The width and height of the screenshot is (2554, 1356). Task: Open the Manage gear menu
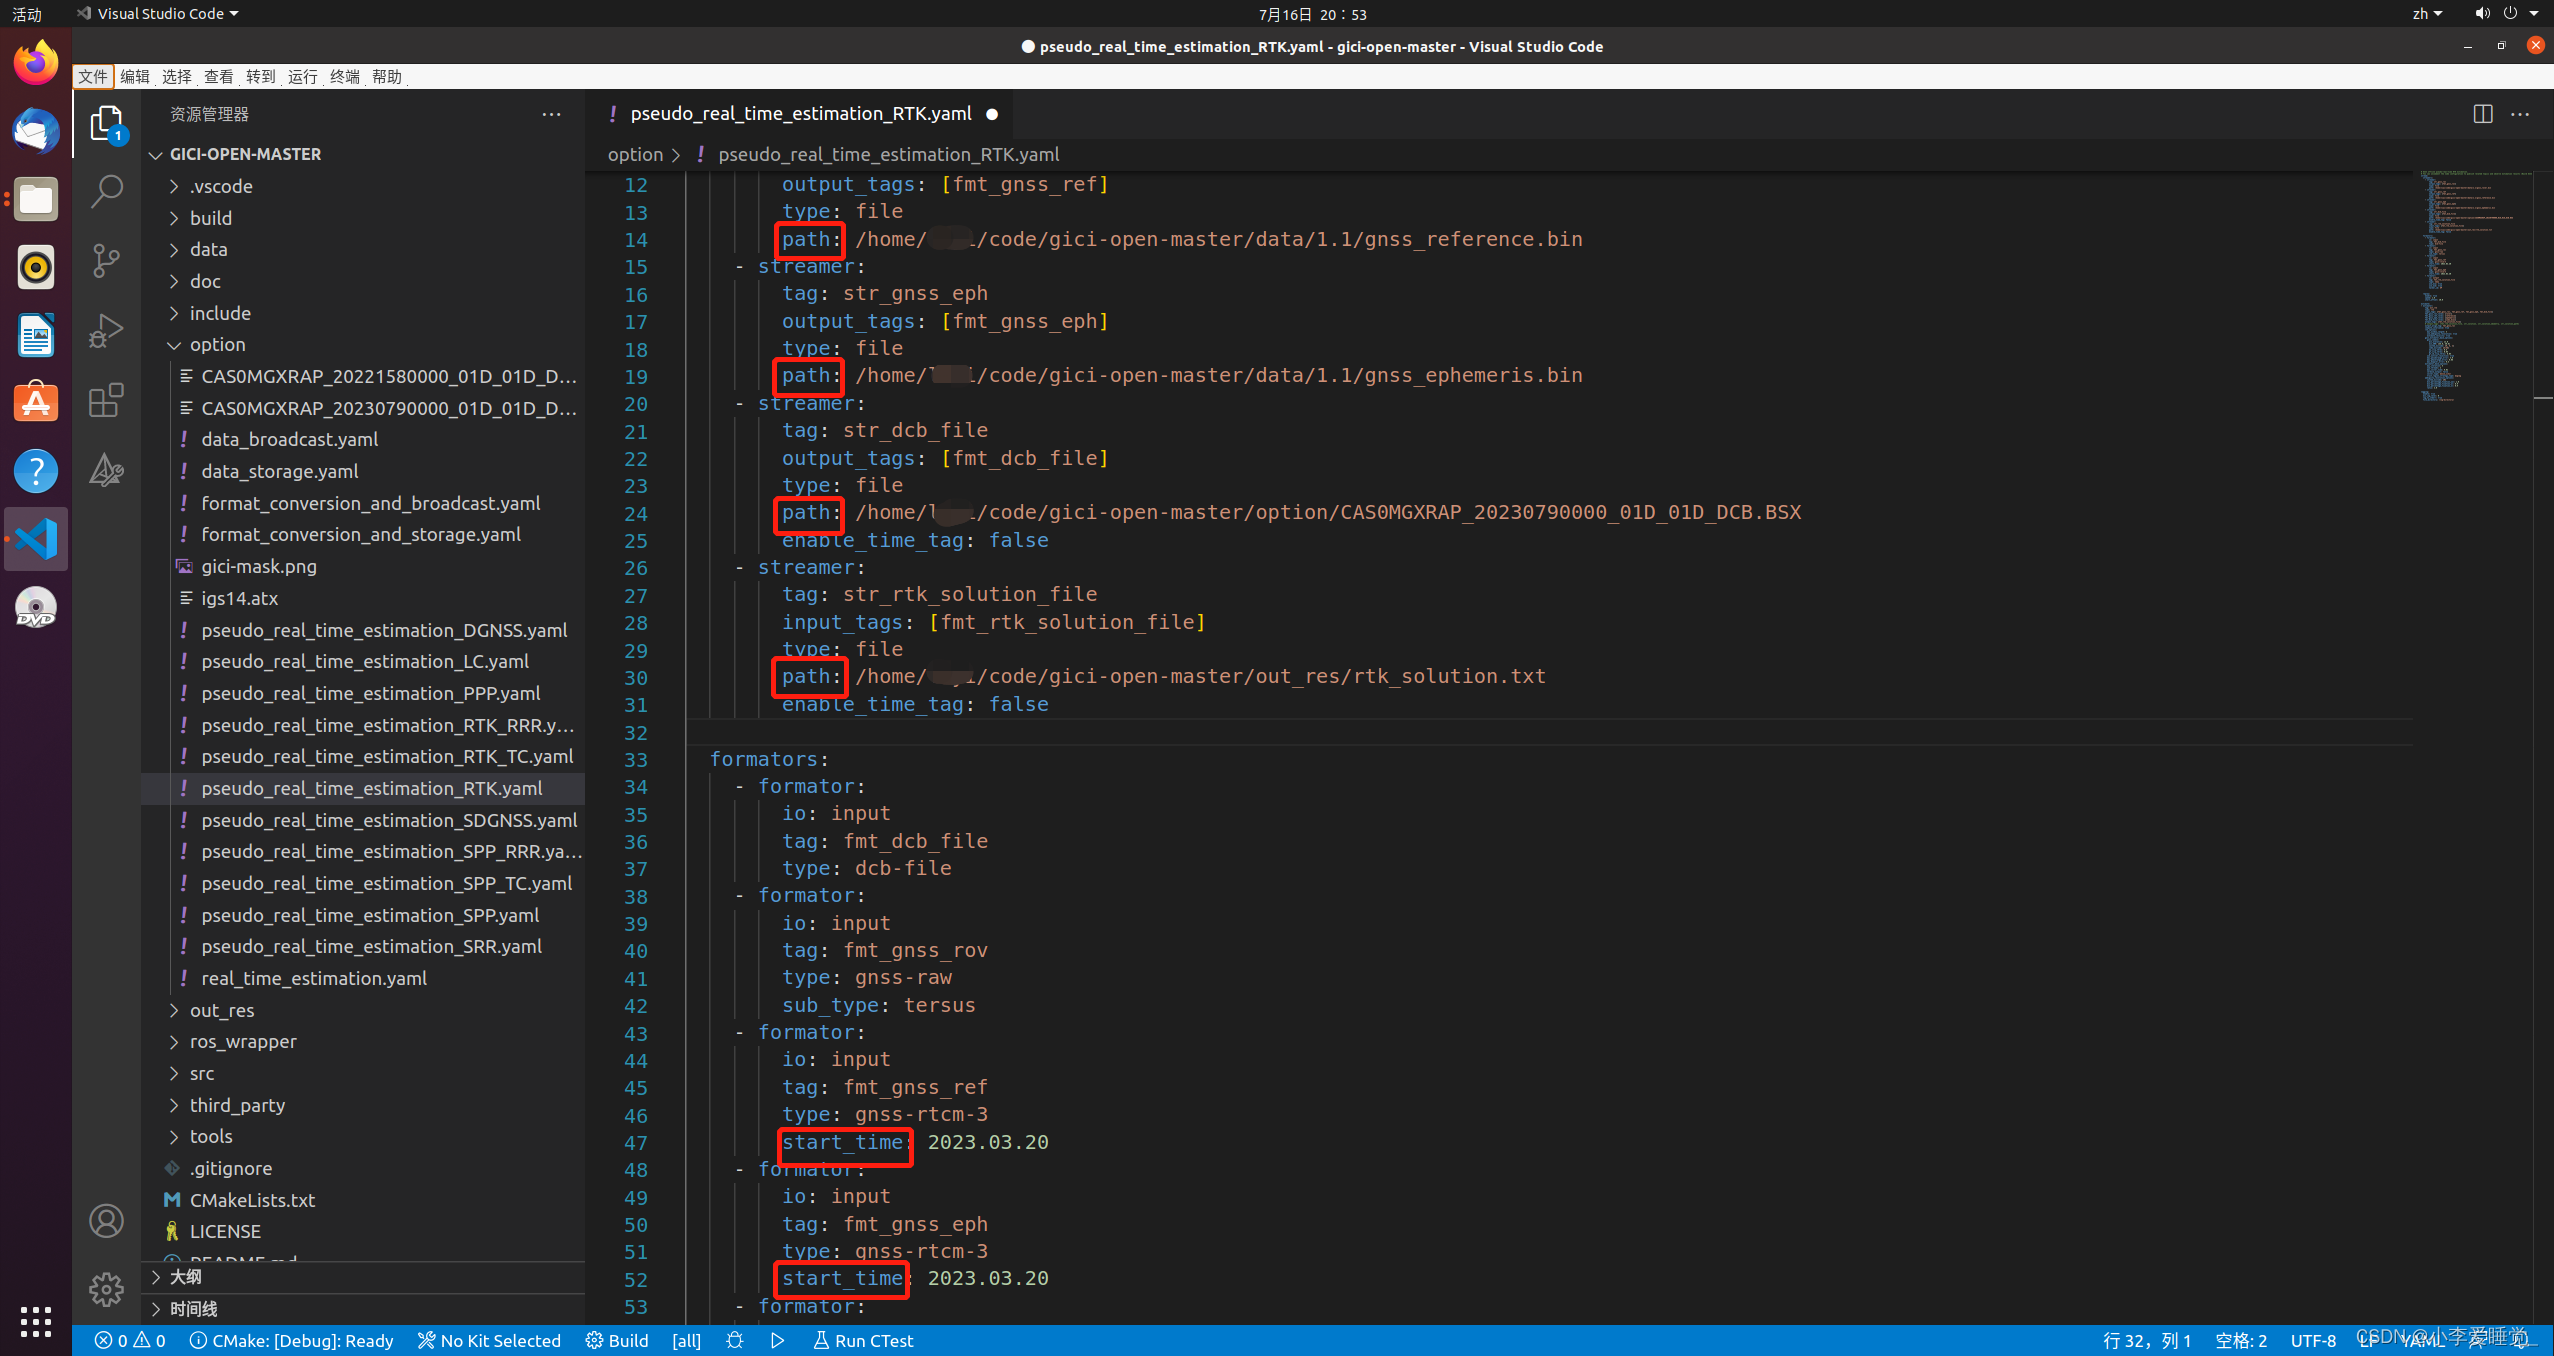[106, 1290]
